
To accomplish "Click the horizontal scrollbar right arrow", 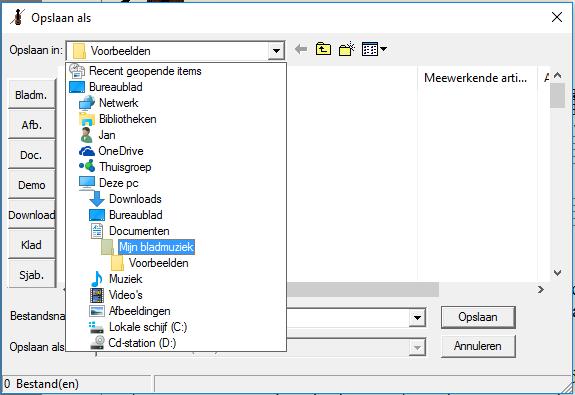I will [541, 289].
